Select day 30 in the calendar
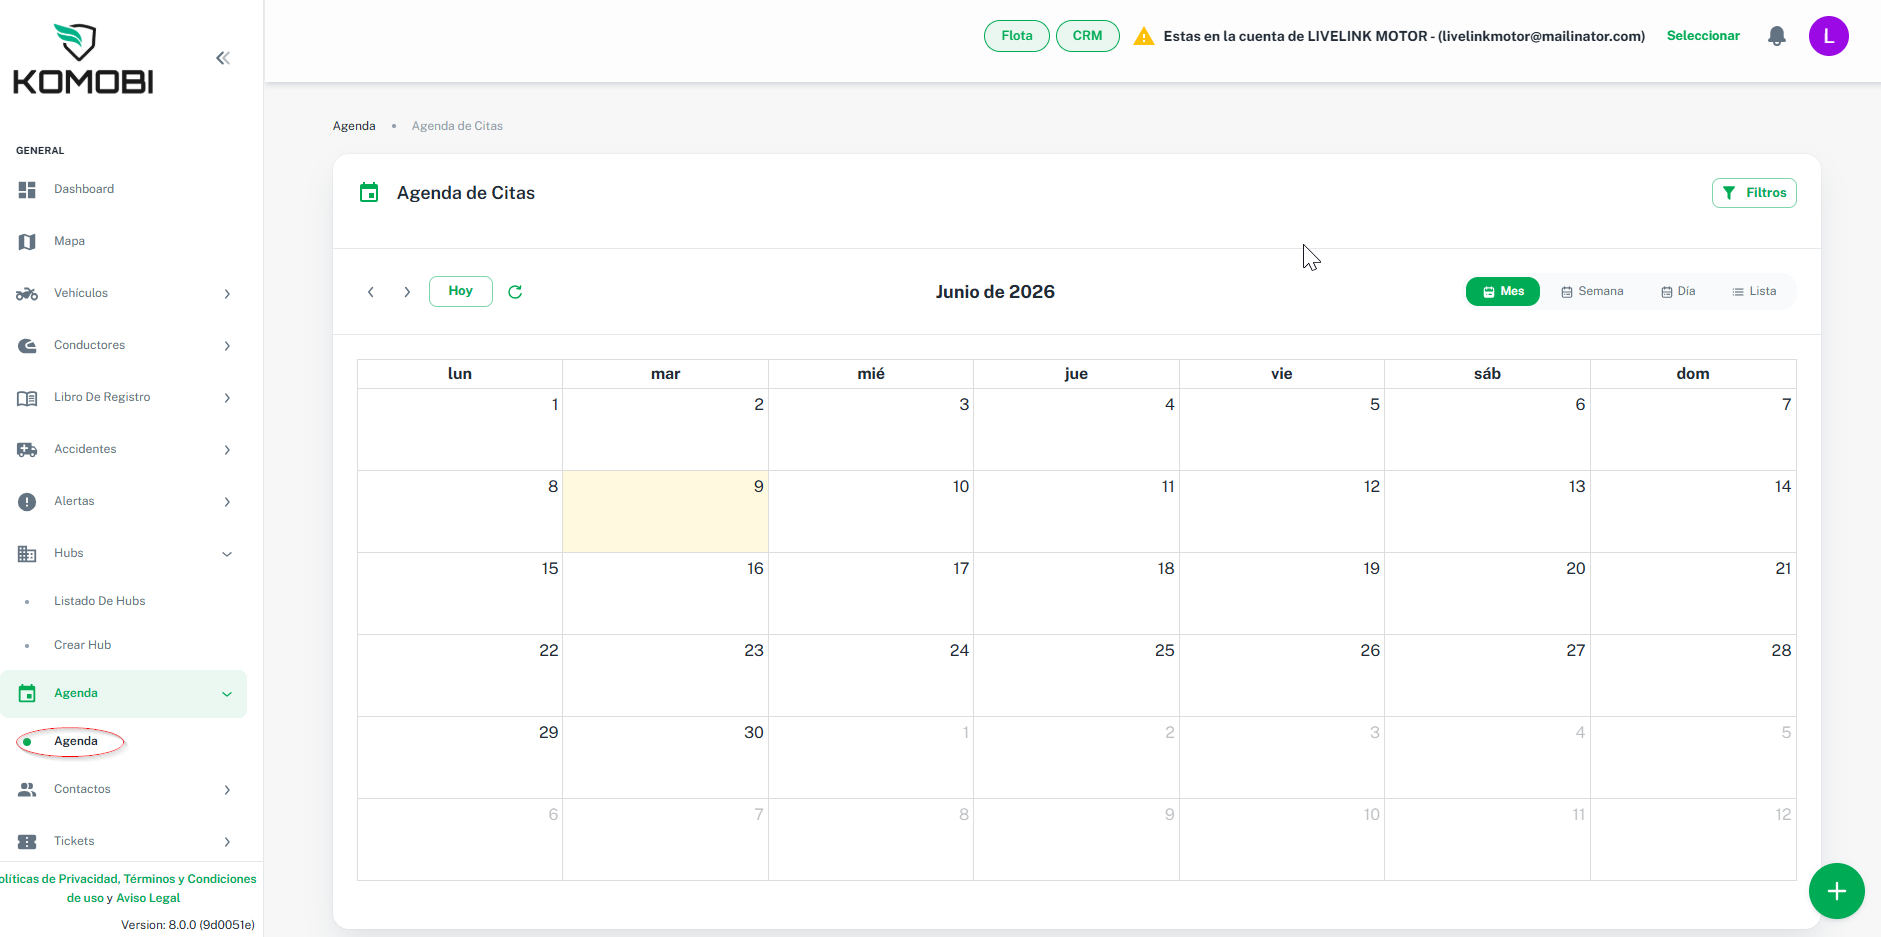Screen dimensions: 1881x937 [x=665, y=757]
